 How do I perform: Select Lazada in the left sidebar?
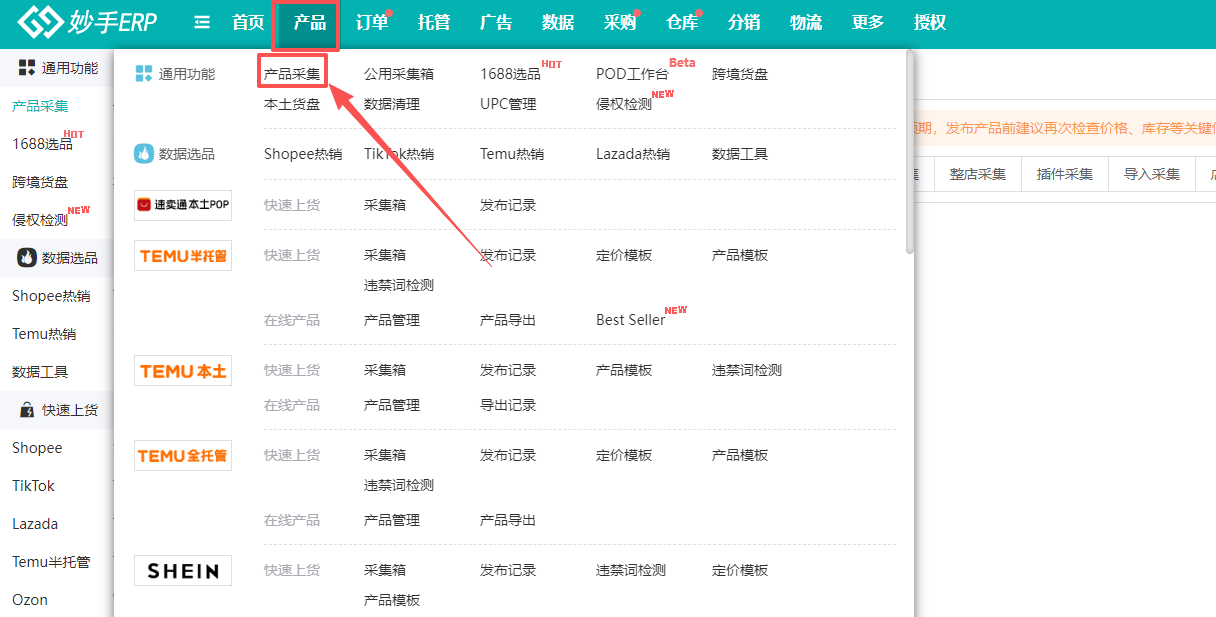pyautogui.click(x=35, y=524)
